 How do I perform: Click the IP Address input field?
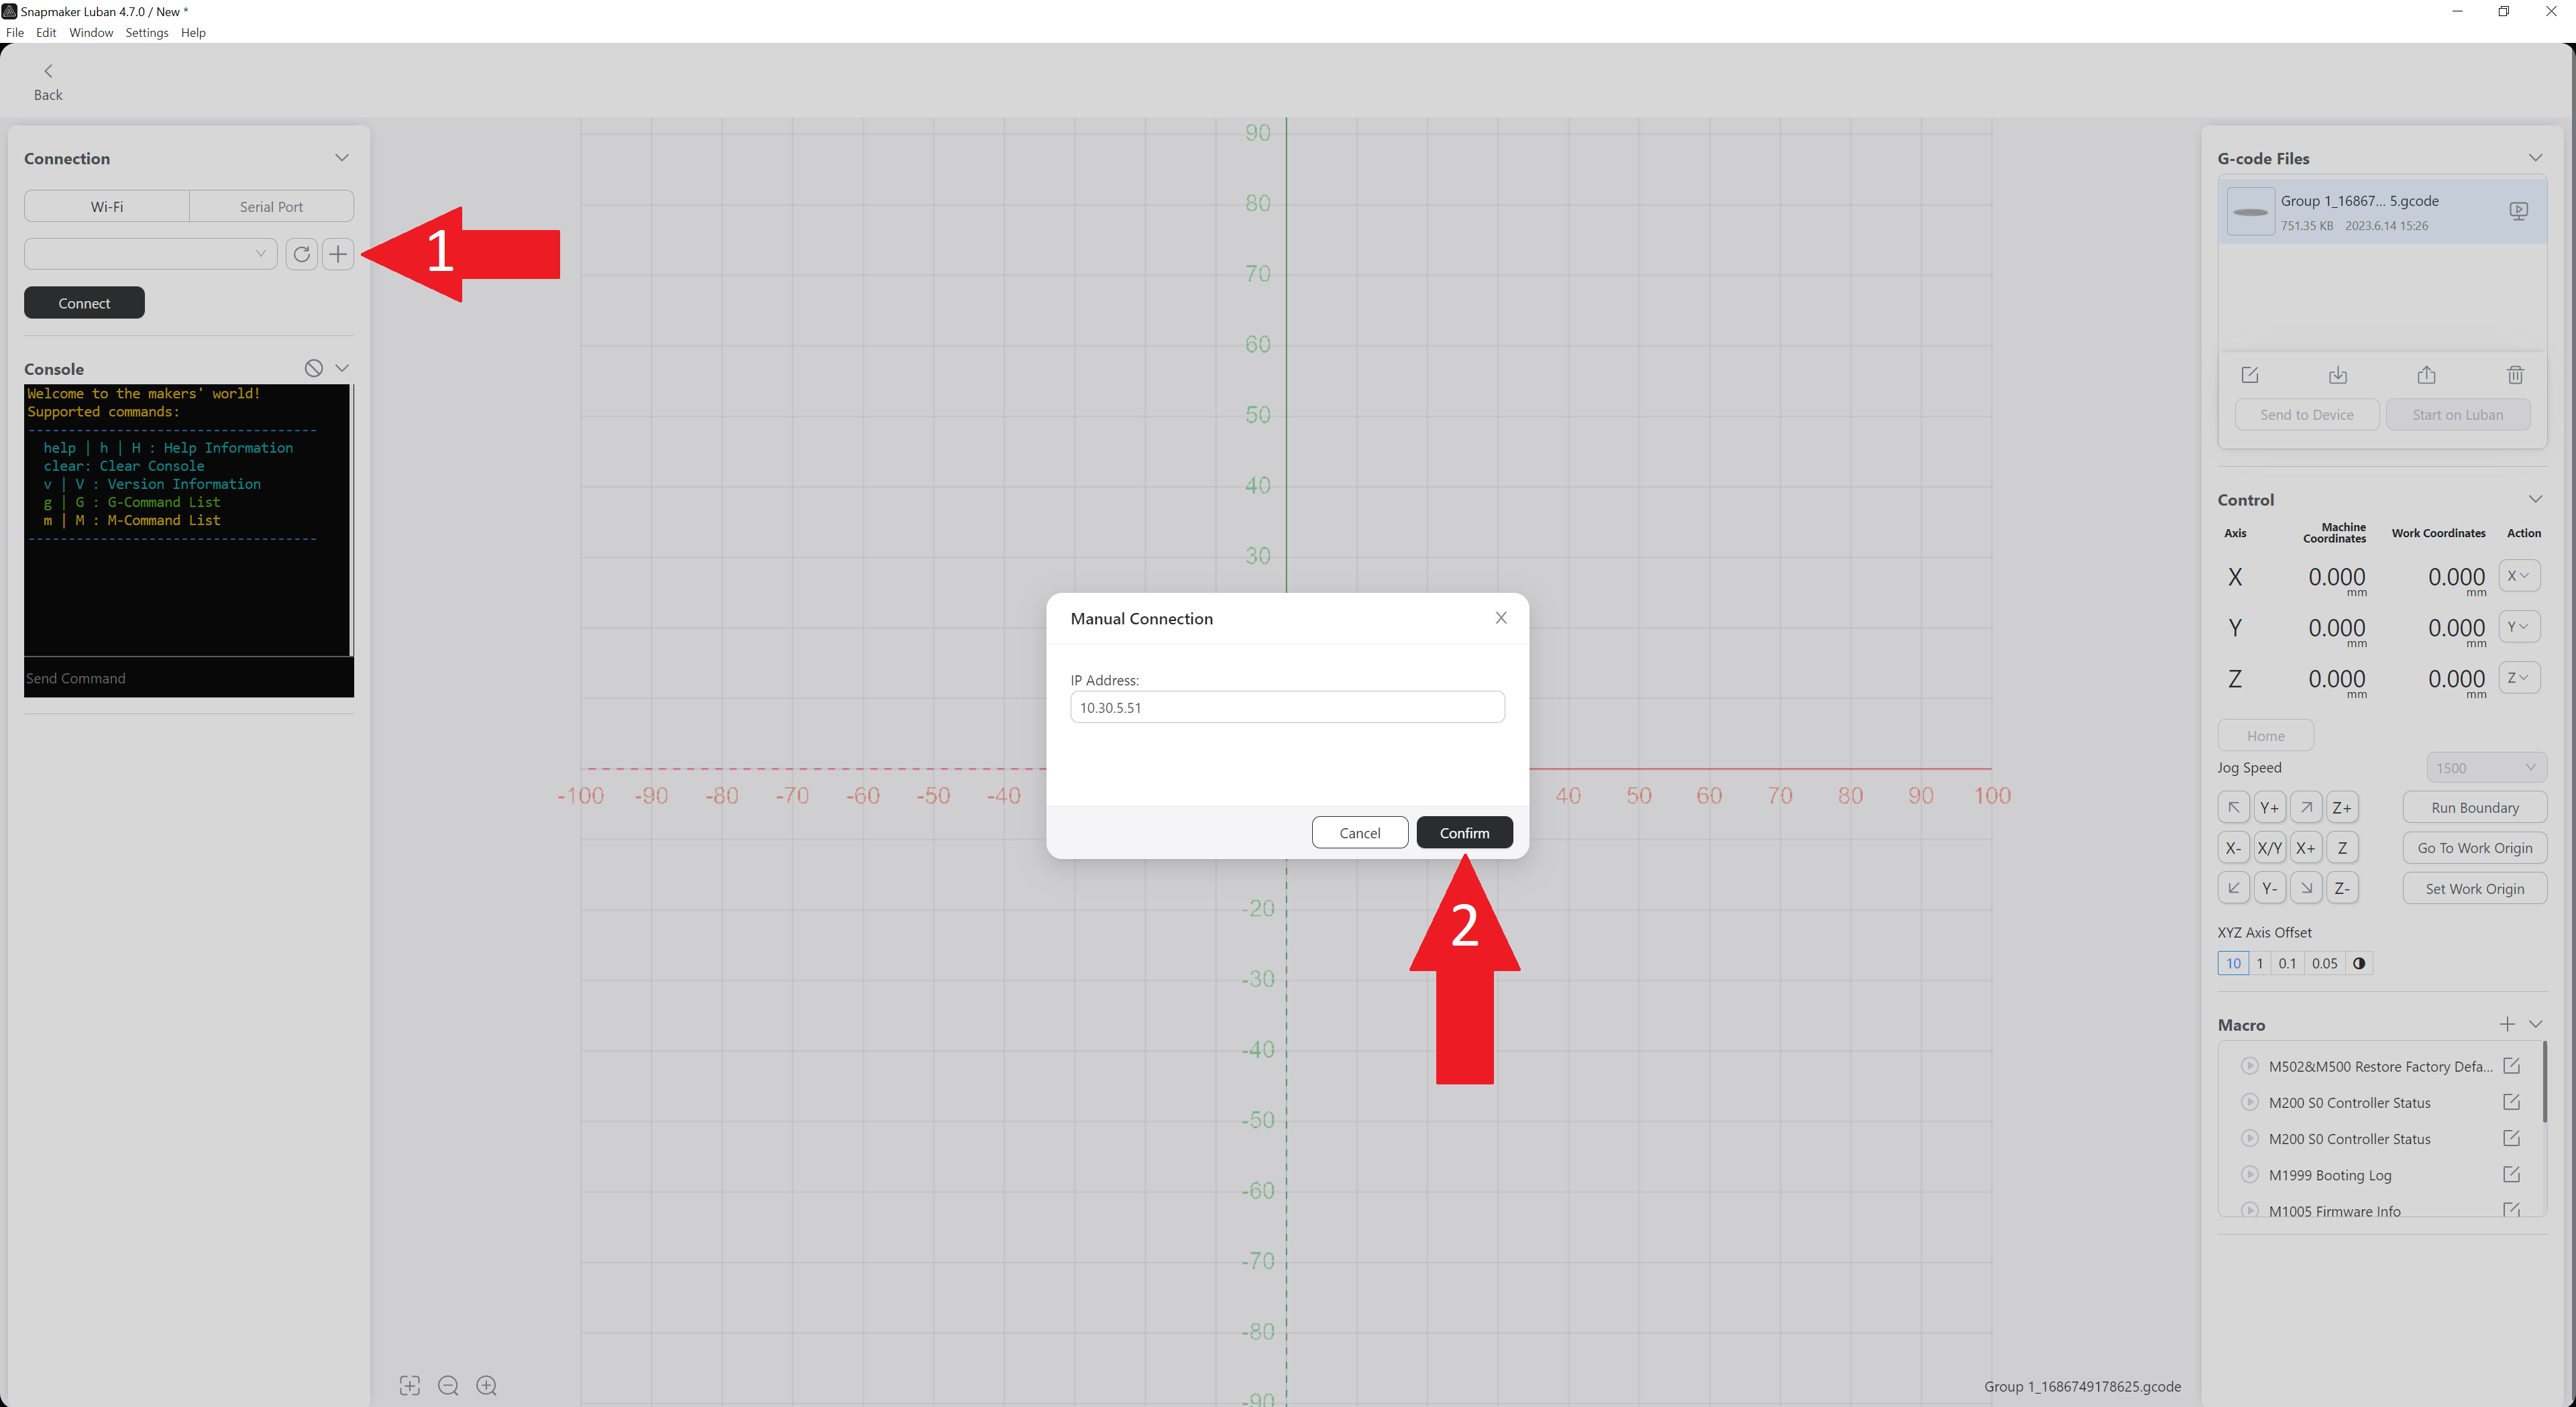1287,707
